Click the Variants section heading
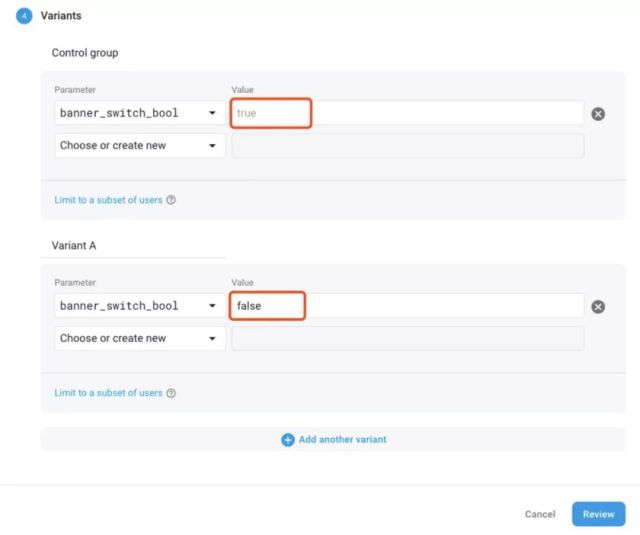 [x=61, y=16]
